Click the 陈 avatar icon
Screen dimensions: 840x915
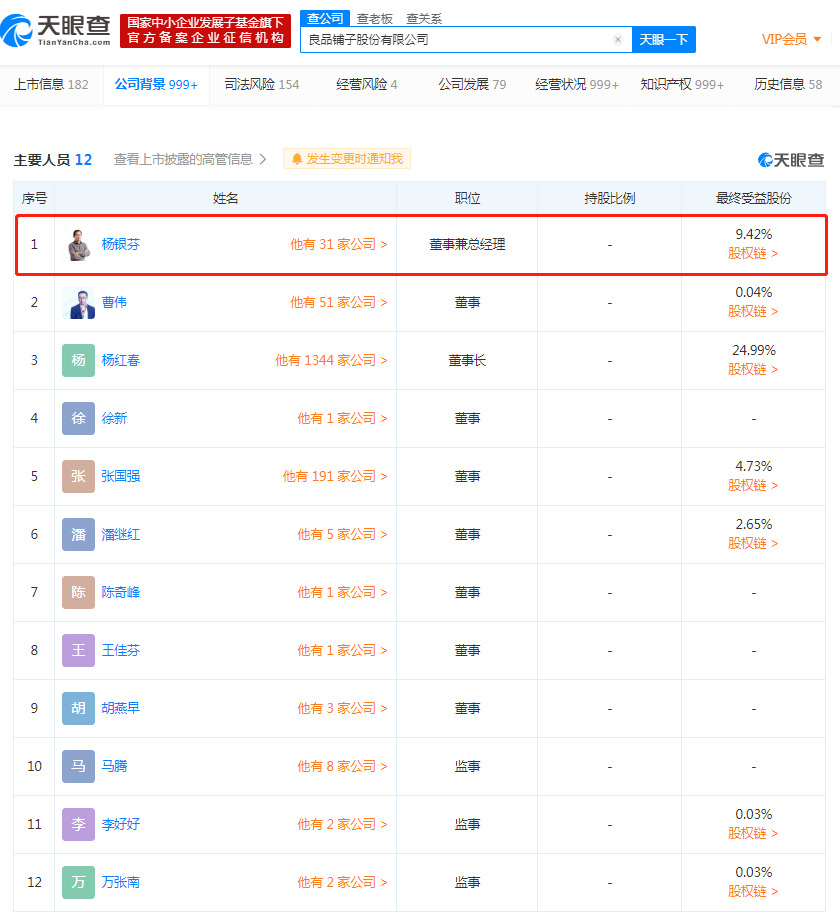[79, 592]
